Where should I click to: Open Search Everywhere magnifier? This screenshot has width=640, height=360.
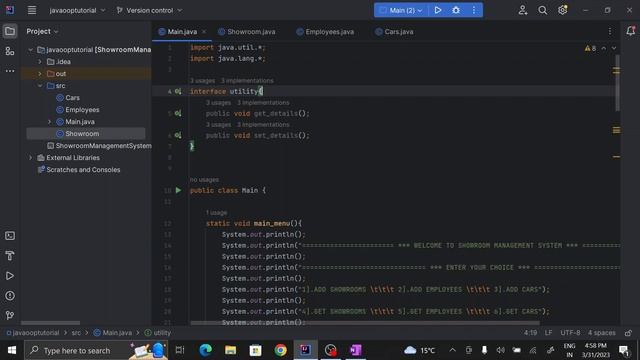(x=542, y=10)
